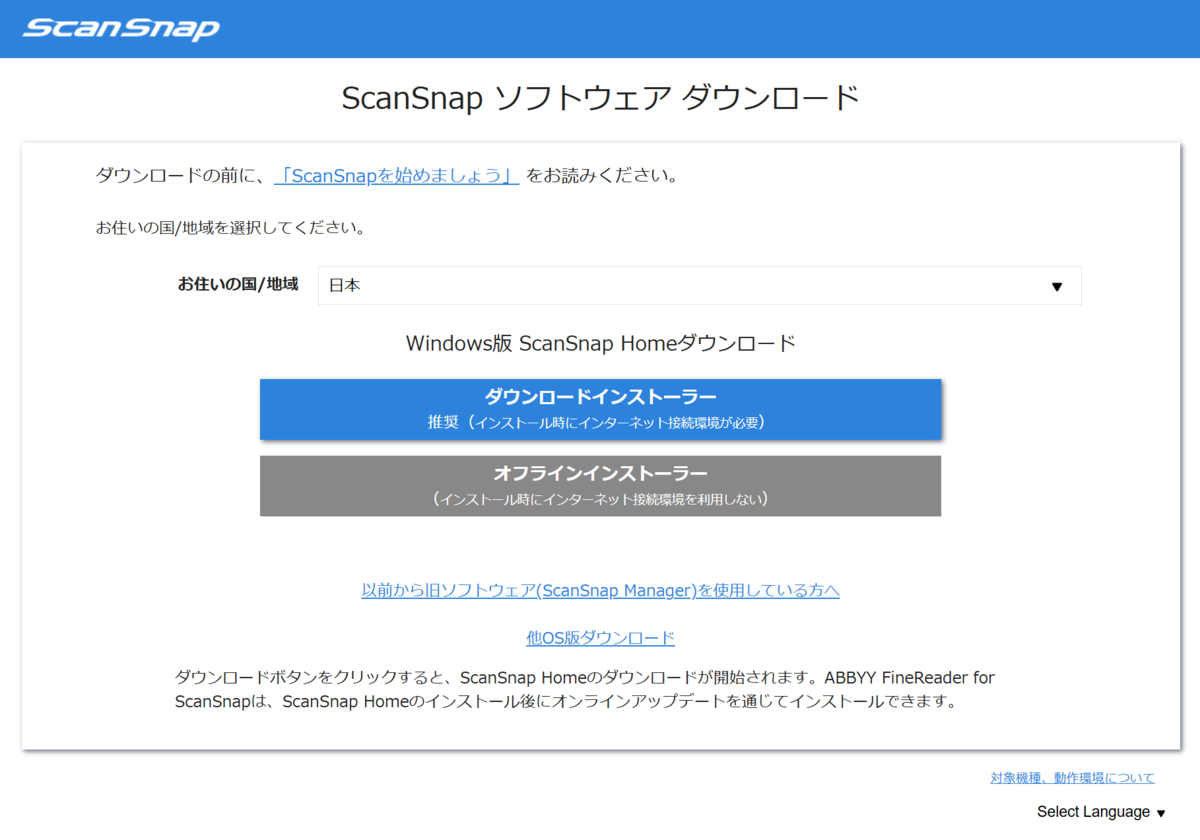Click the blue ダウンロードインストーラー button
The width and height of the screenshot is (1200, 840).
[x=600, y=409]
